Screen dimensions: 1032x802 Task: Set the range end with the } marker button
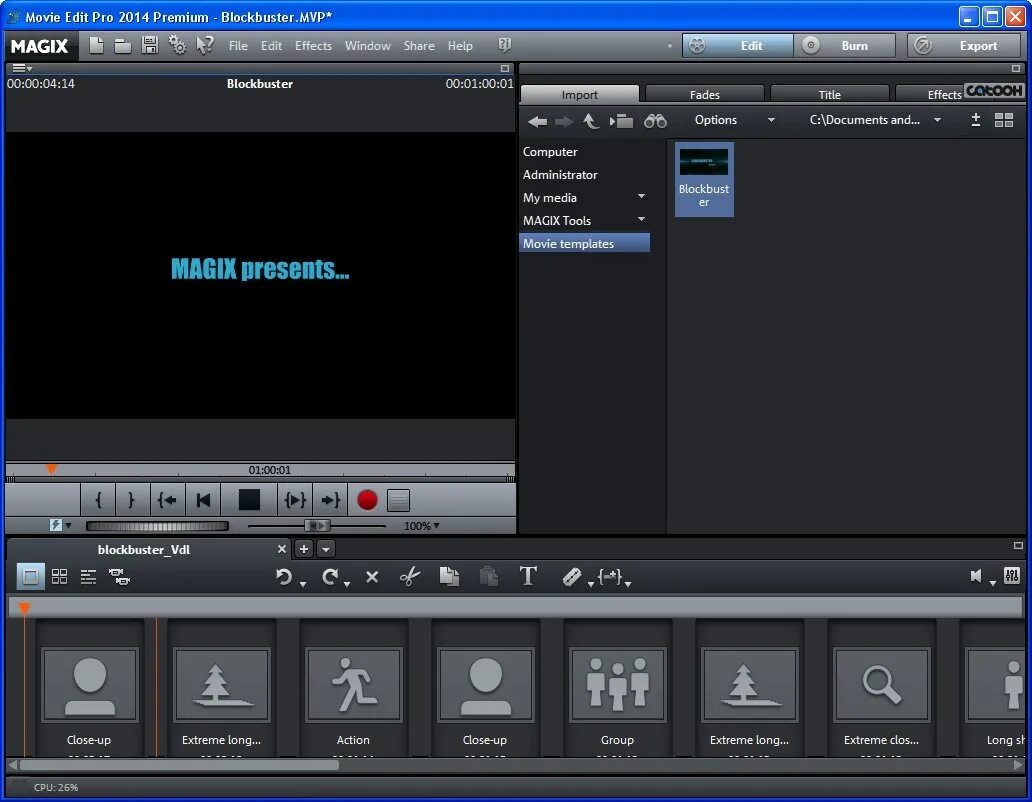132,500
